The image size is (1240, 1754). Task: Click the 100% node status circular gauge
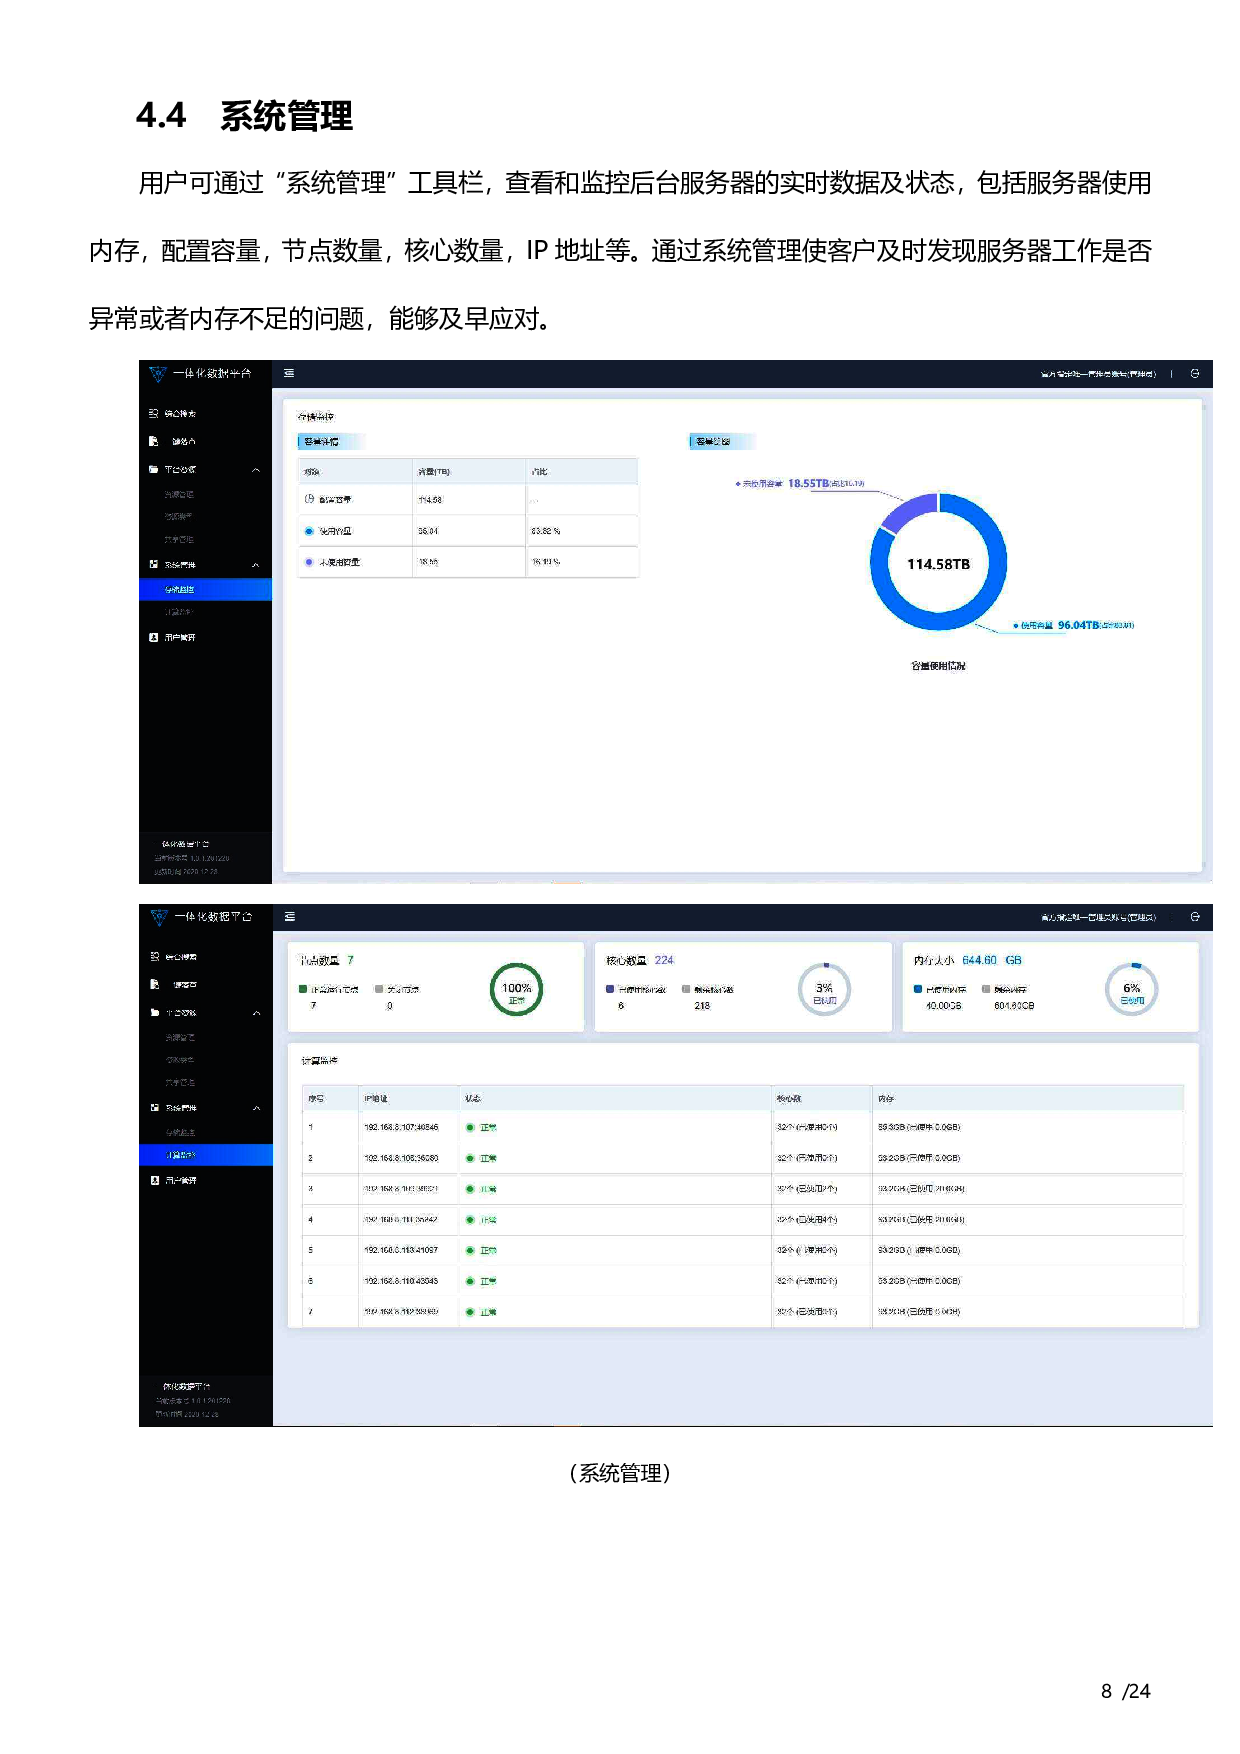coord(516,990)
